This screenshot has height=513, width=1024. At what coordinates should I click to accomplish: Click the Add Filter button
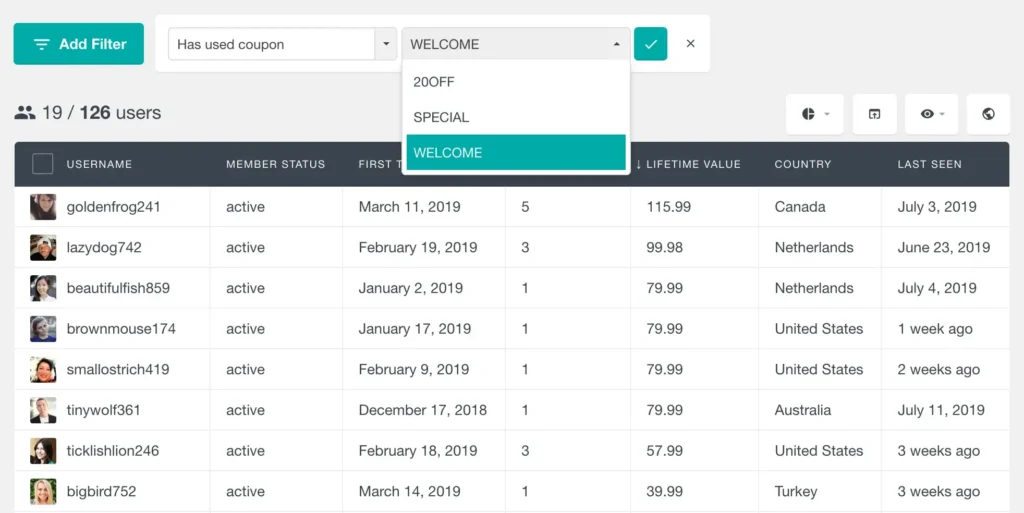point(78,44)
